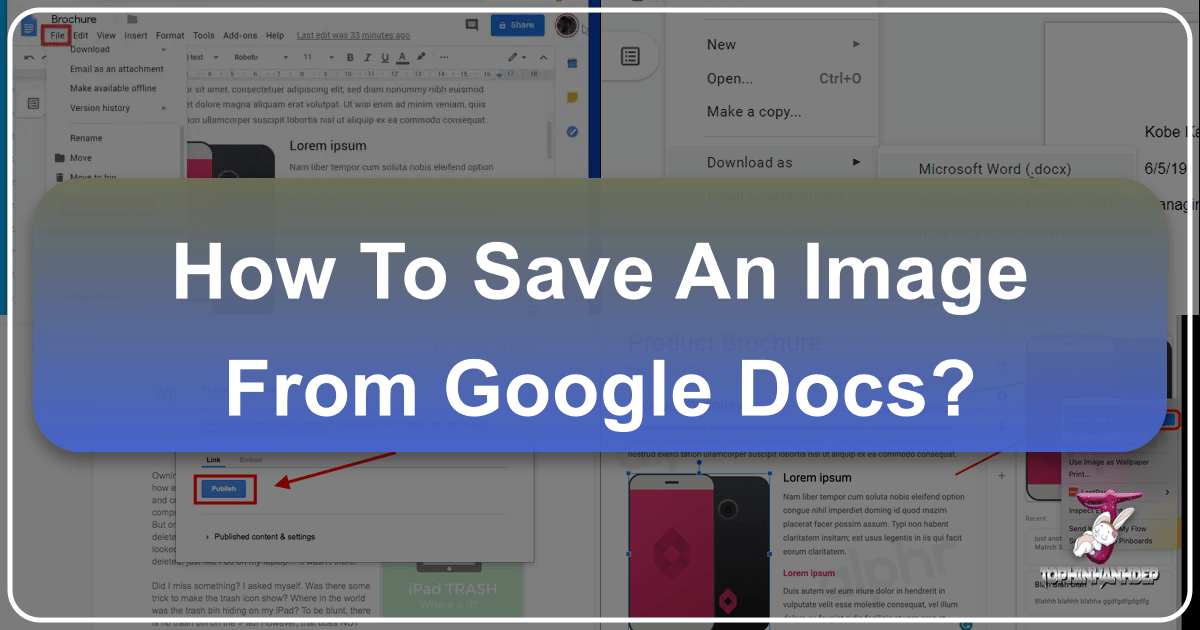
Task: Open the Google Keep sidebar icon
Action: point(572,98)
